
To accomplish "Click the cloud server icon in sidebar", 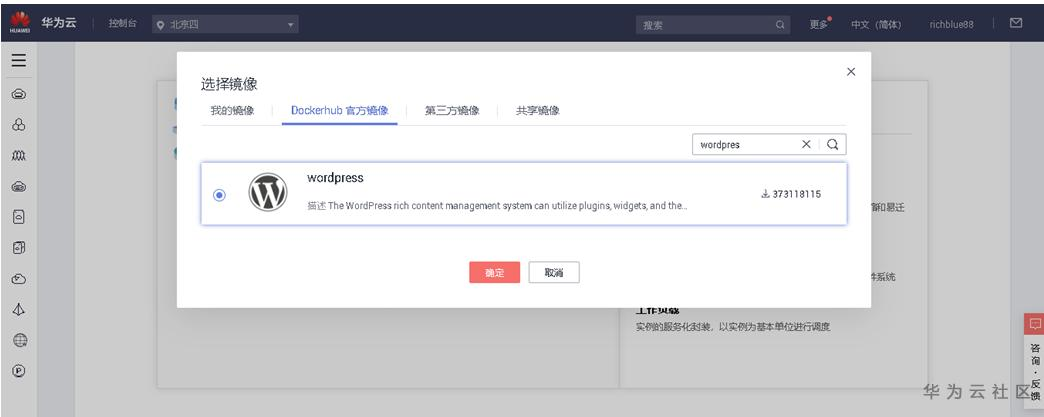I will pos(19,187).
